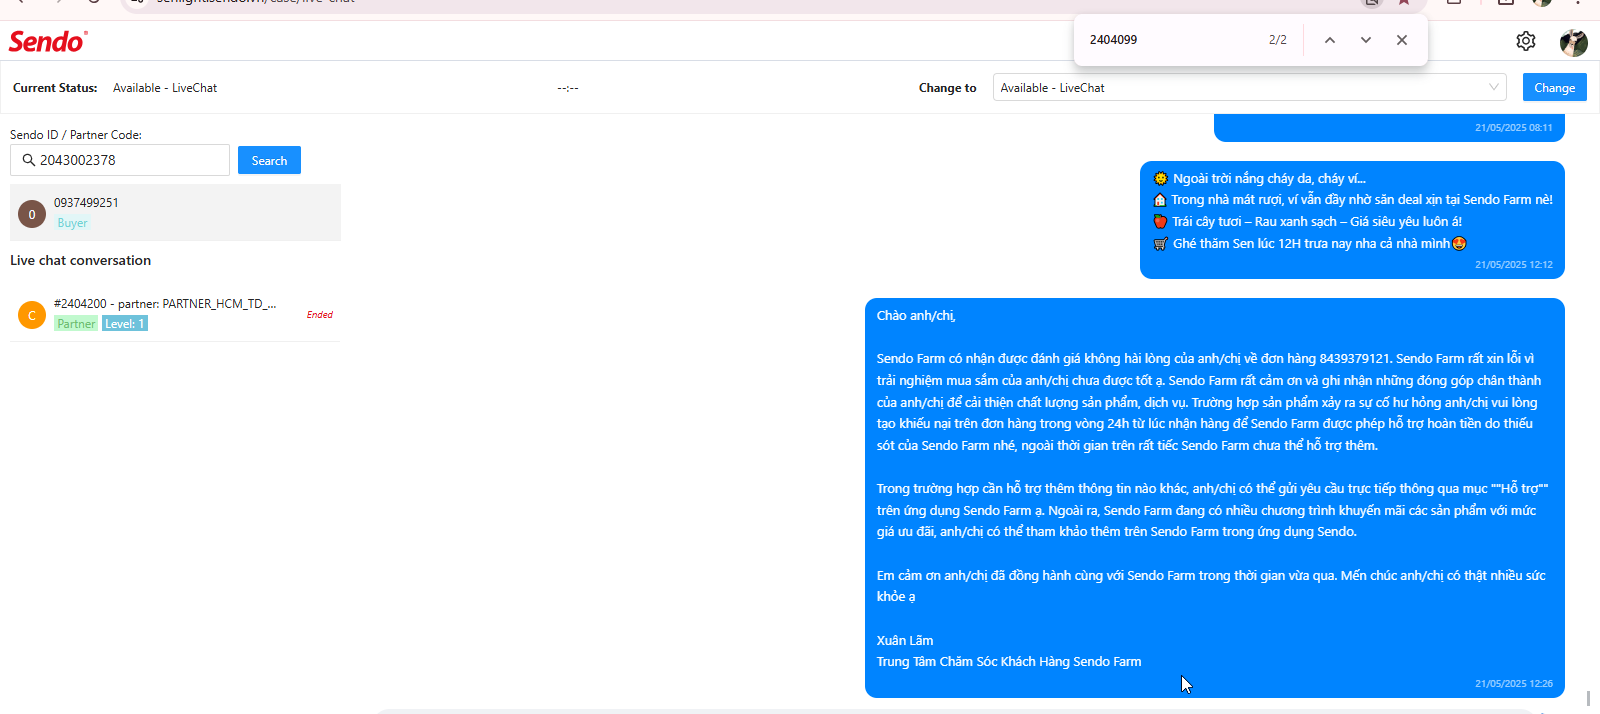Click the Live chat conversation heading
This screenshot has width=1600, height=714.
coord(80,260)
